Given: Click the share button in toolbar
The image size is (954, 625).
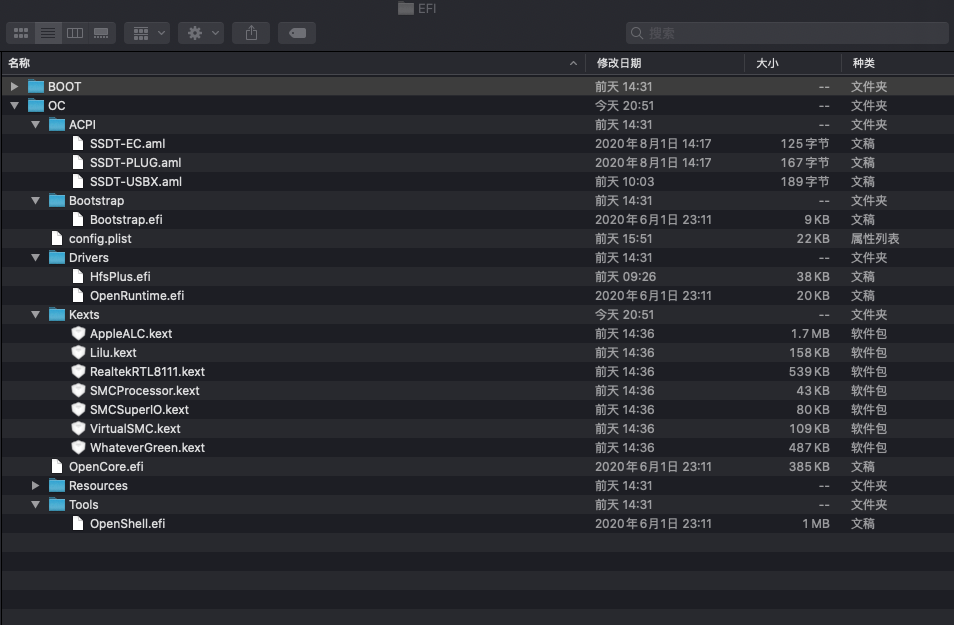Looking at the screenshot, I should 251,33.
